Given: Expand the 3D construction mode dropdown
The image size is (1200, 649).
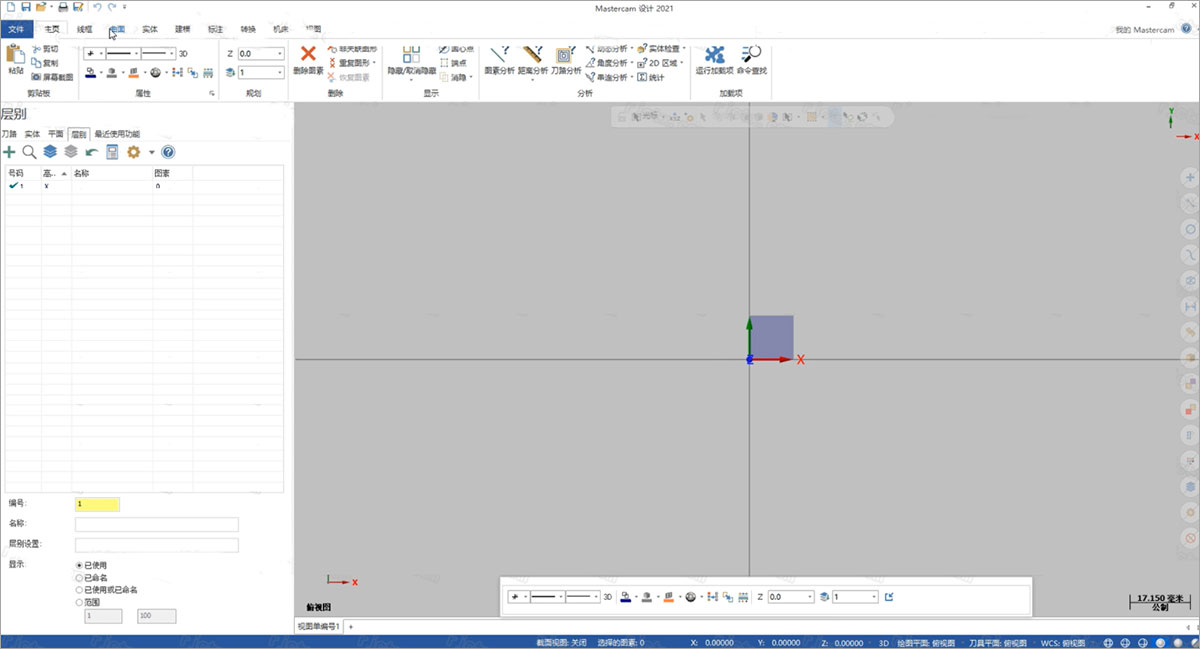Looking at the screenshot, I should coord(183,52).
